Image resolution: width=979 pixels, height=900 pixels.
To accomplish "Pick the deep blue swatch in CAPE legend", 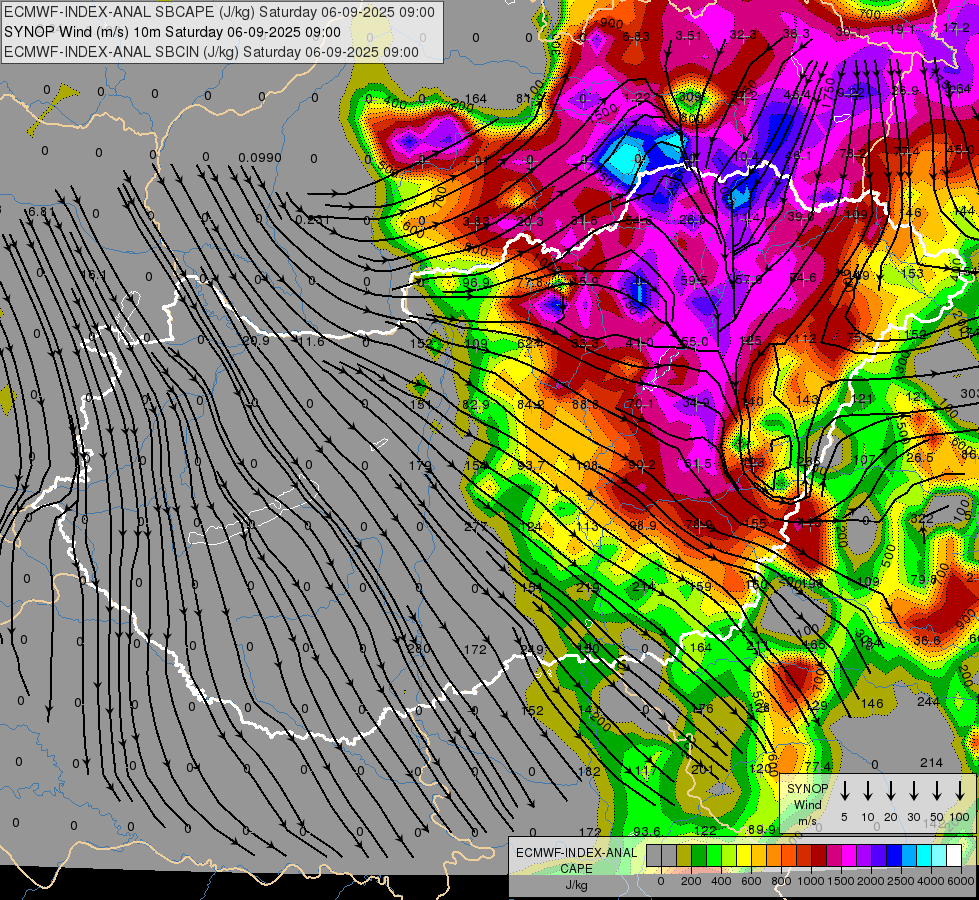I will click(894, 856).
